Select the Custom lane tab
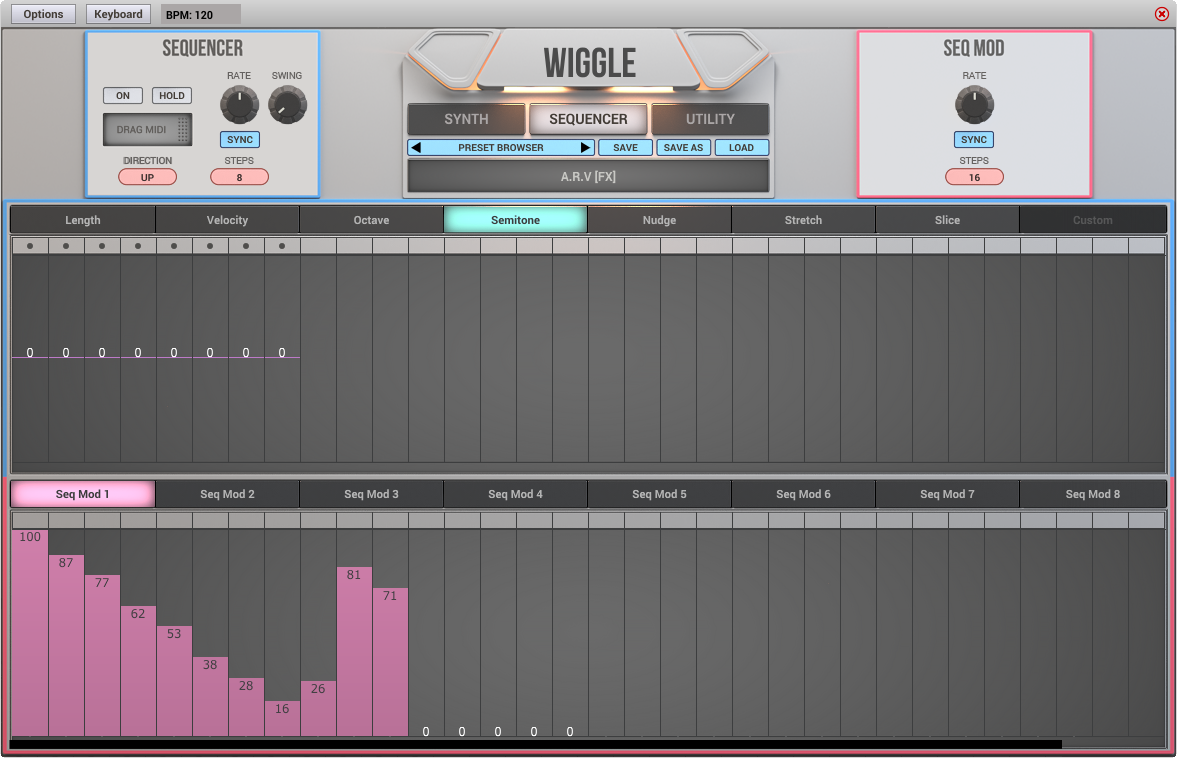The height and width of the screenshot is (758, 1177). click(1093, 220)
